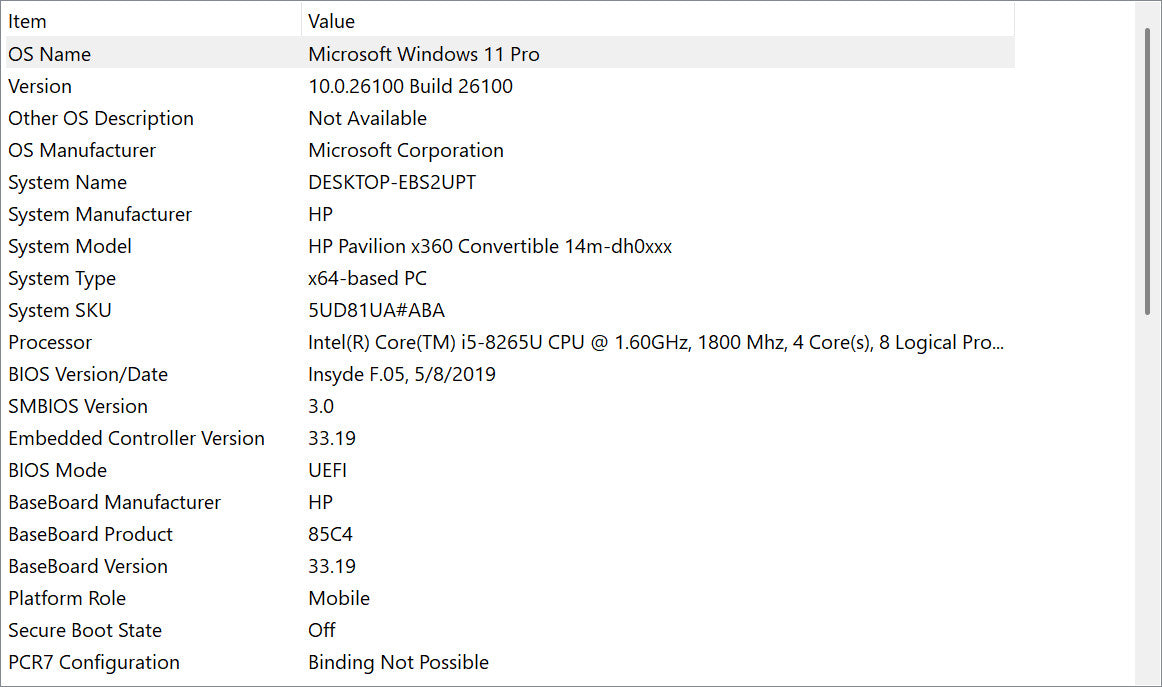
Task: Select the System Type row
Action: tap(62, 278)
